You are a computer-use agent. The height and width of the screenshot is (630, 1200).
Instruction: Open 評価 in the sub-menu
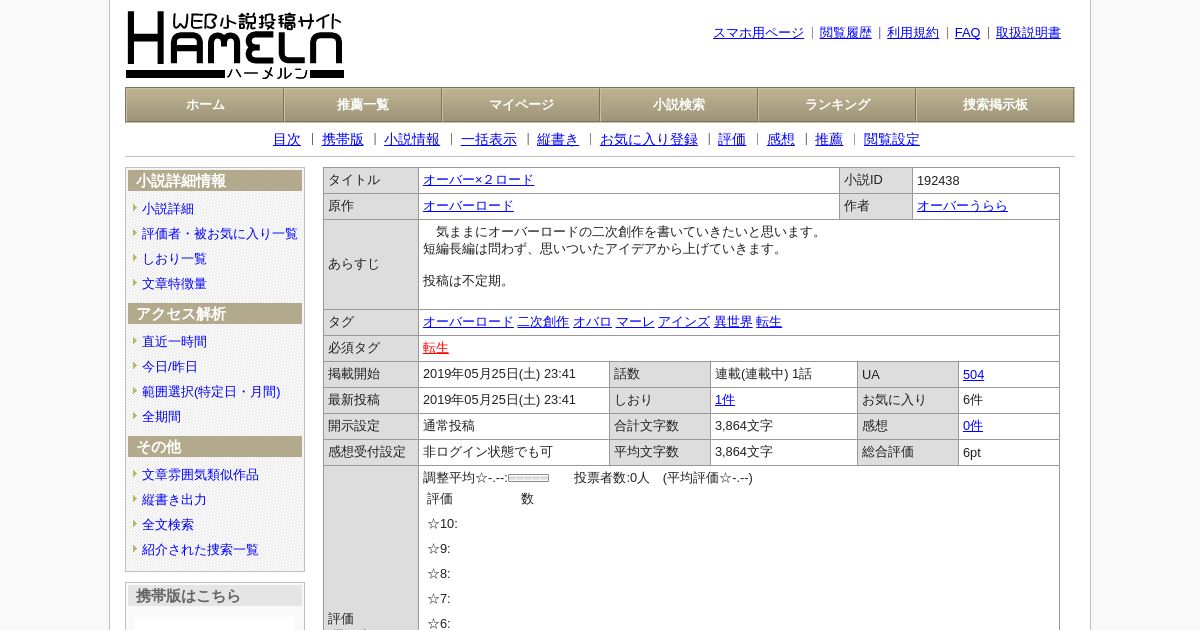pyautogui.click(x=732, y=140)
